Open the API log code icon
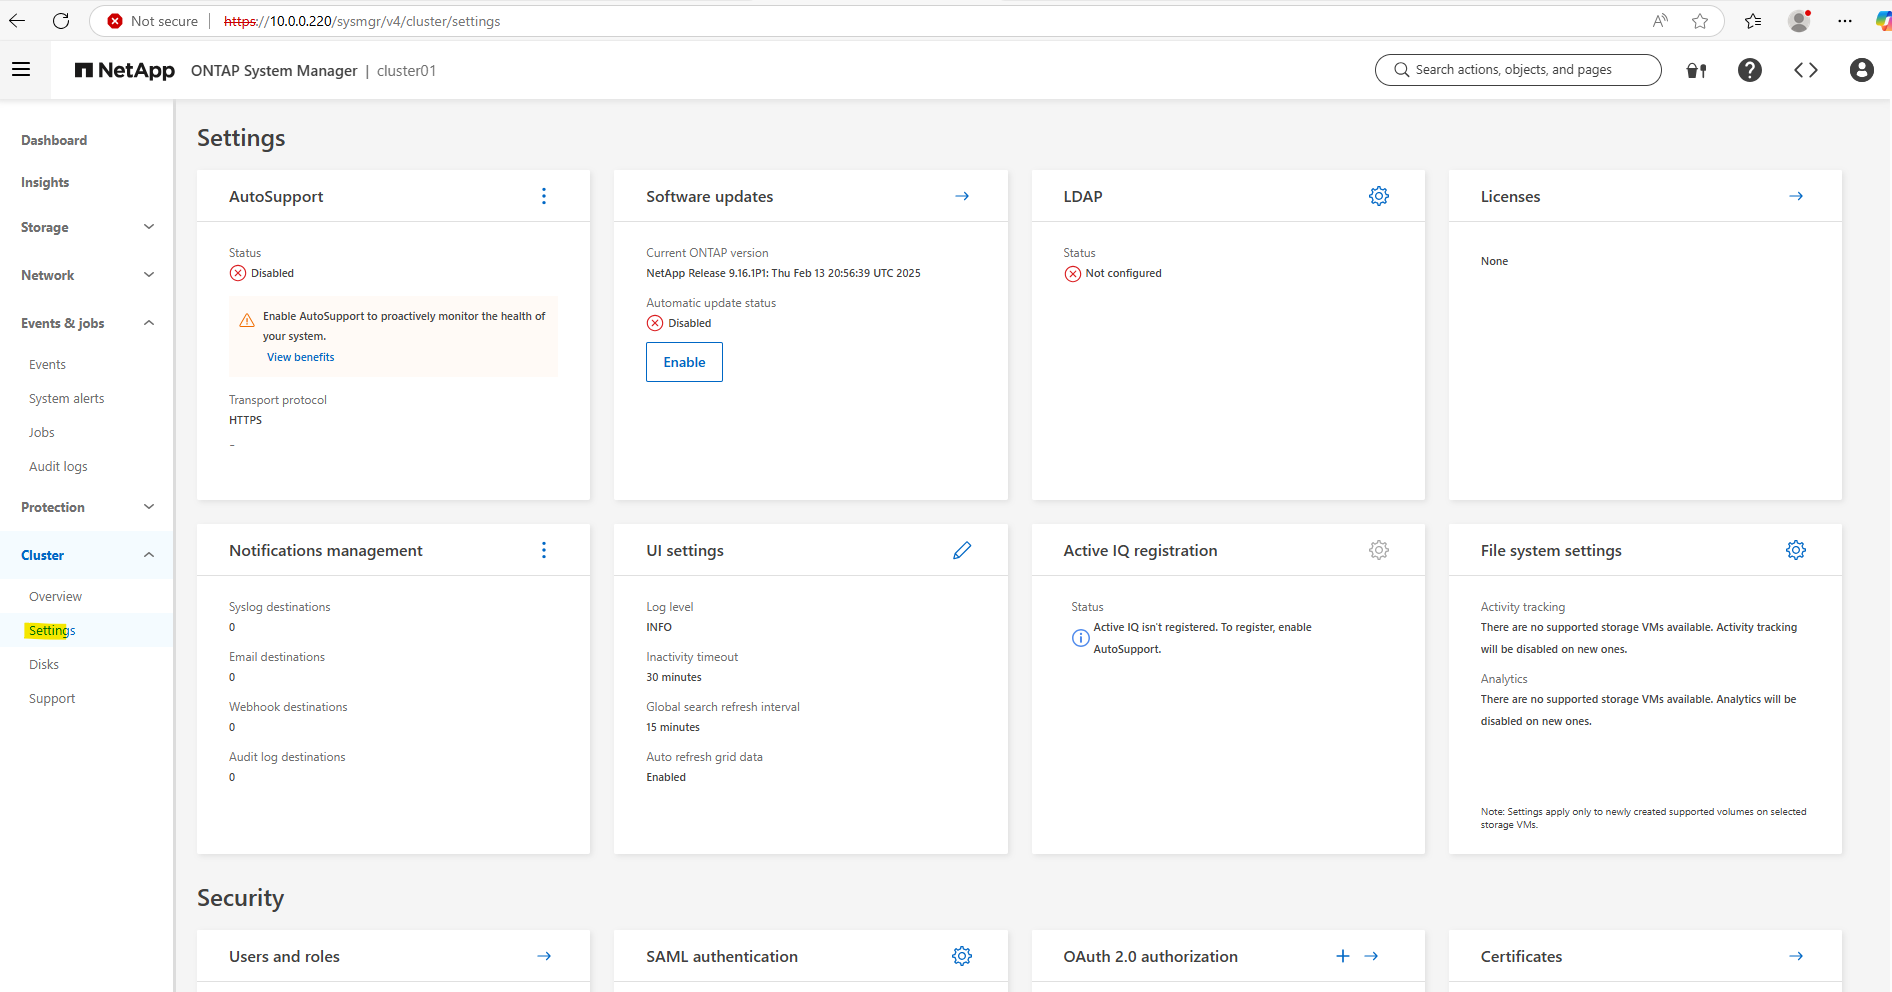The image size is (1892, 992). click(1805, 70)
